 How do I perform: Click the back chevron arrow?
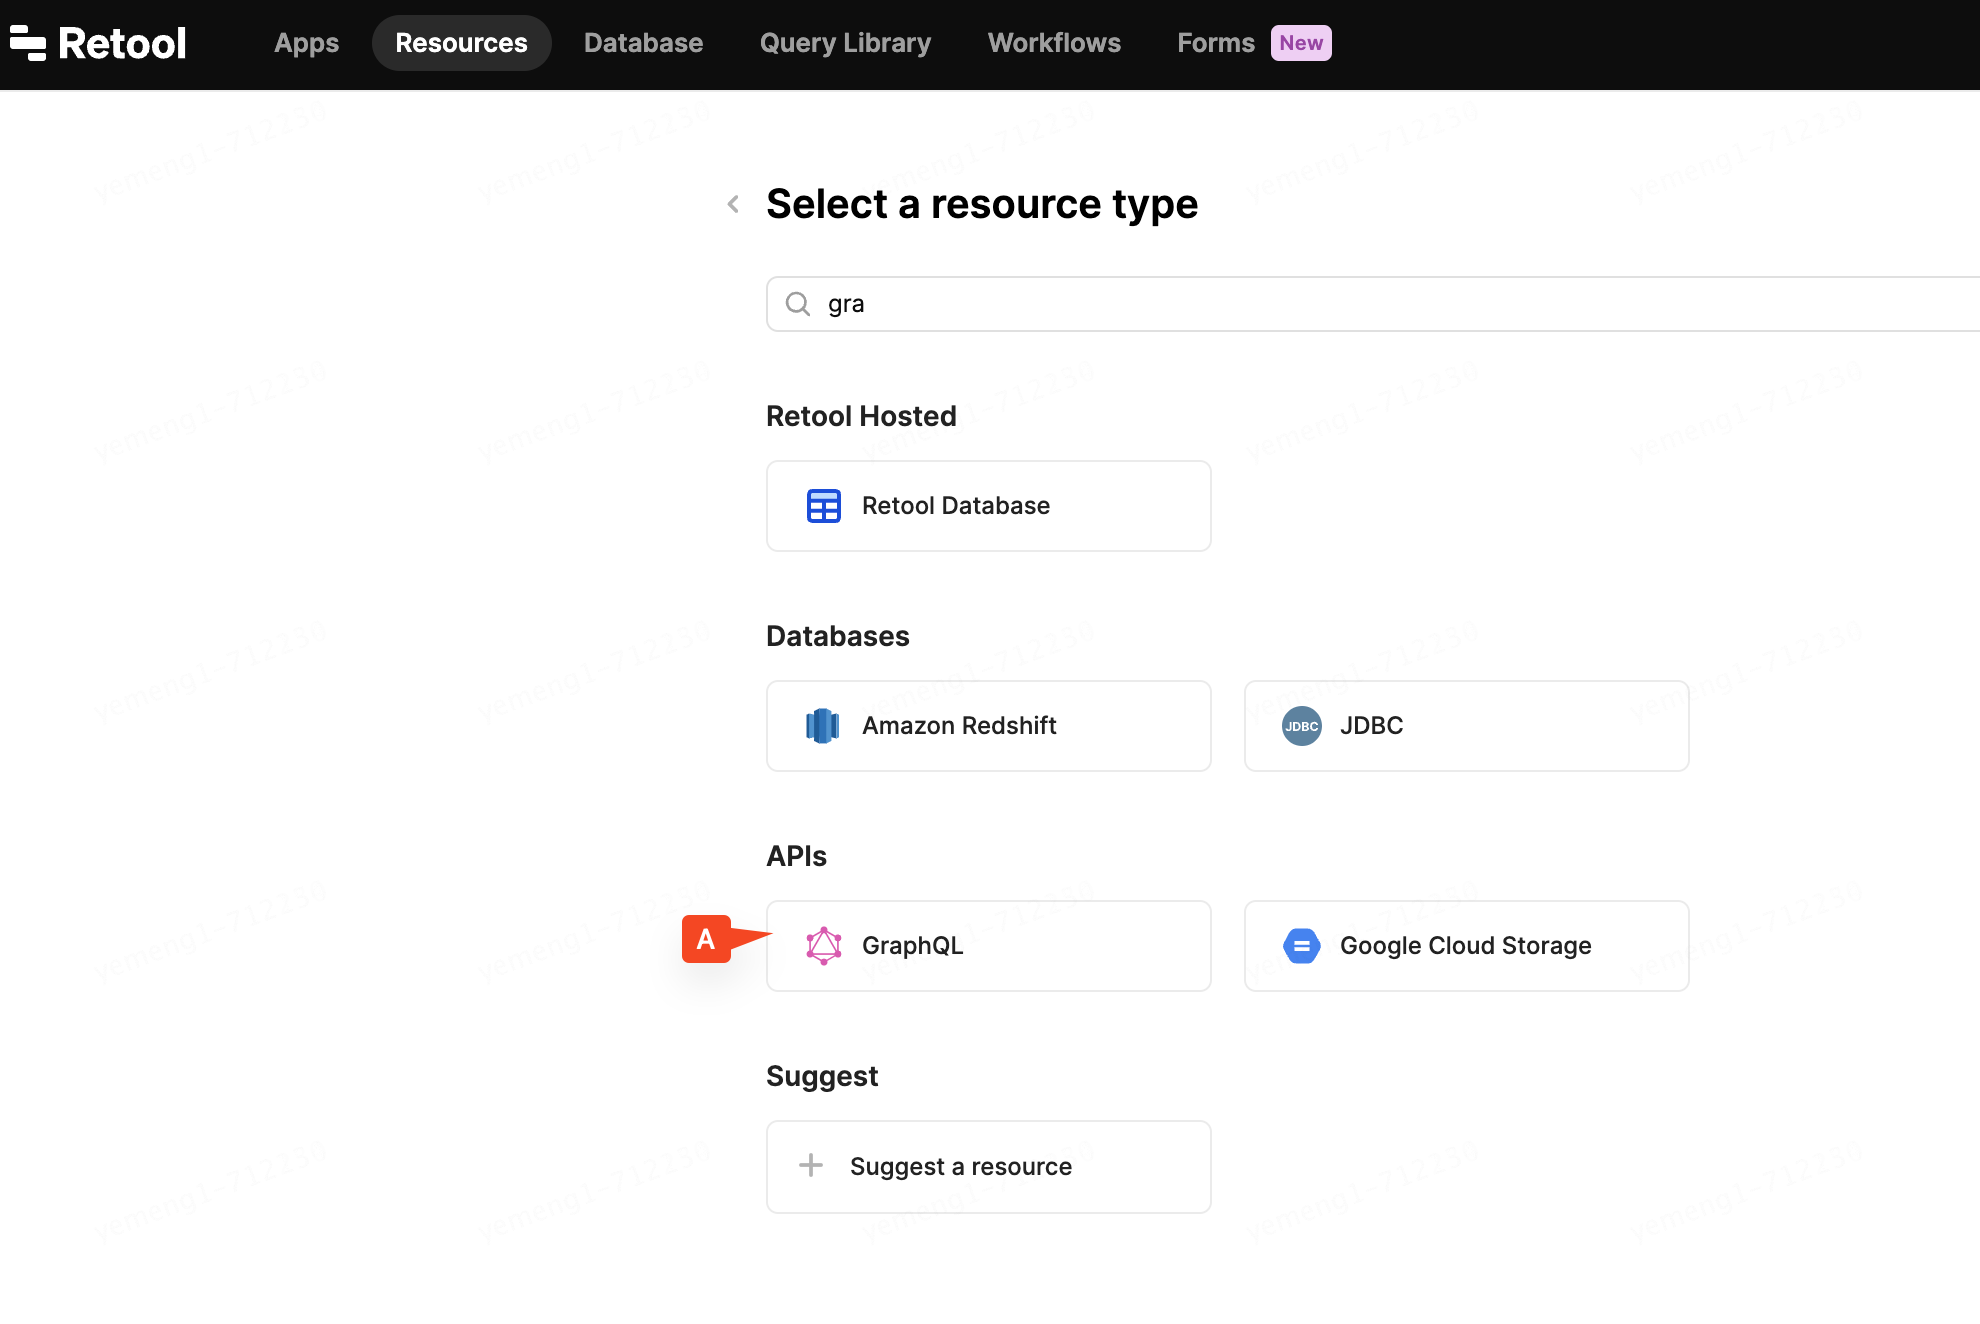[x=733, y=204]
